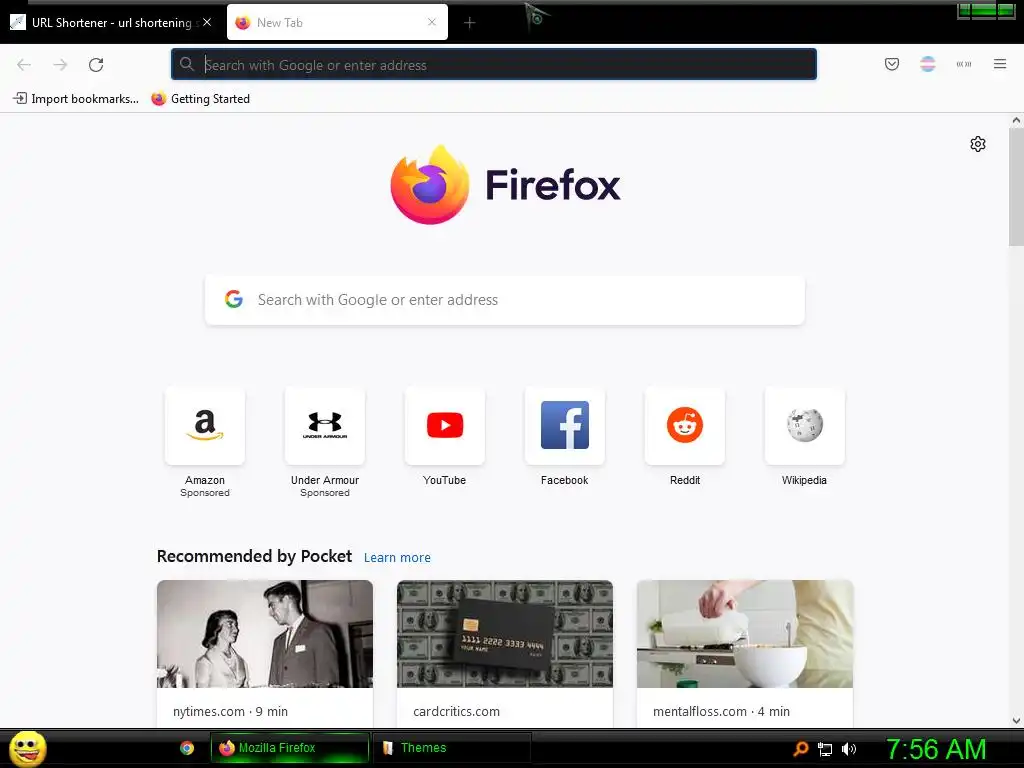The width and height of the screenshot is (1024, 768).
Task: Click the search magnifier tray icon
Action: (801, 749)
